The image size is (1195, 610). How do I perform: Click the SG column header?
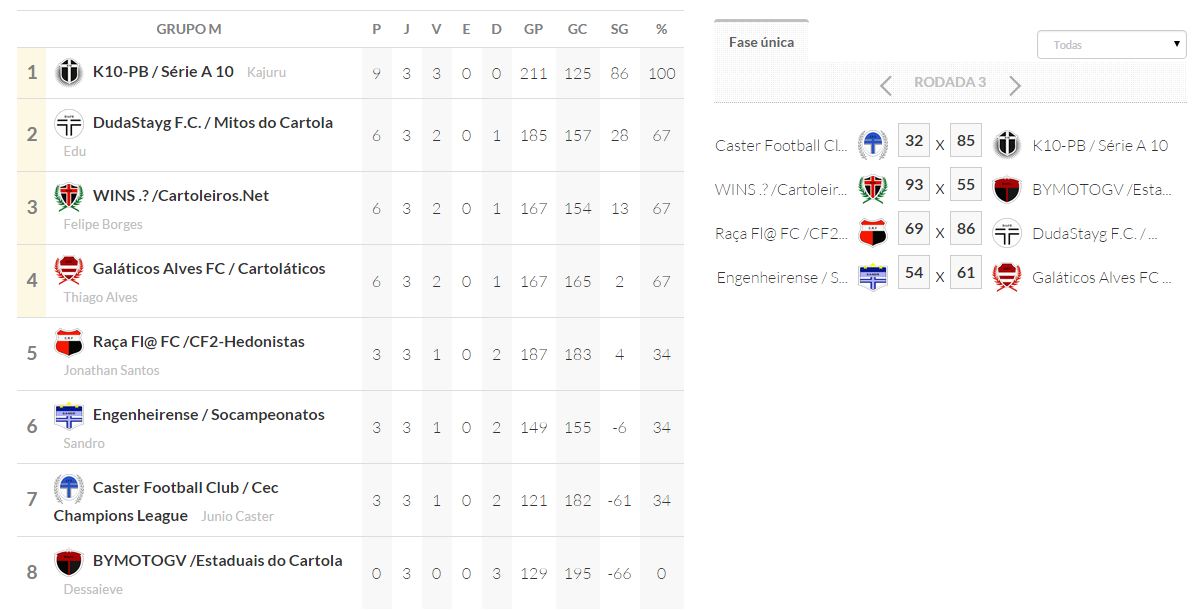[x=619, y=29]
